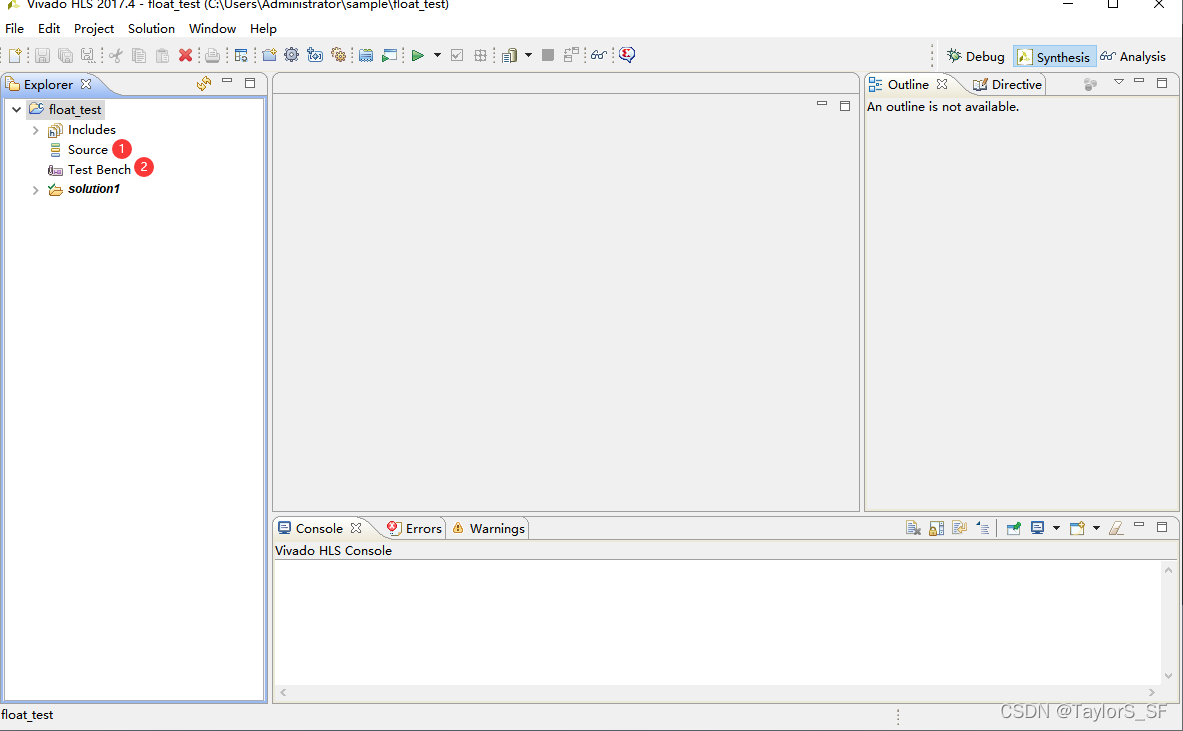Screen dimensions: 1183x731
Task: Click the red X Delete icon
Action: (185, 55)
